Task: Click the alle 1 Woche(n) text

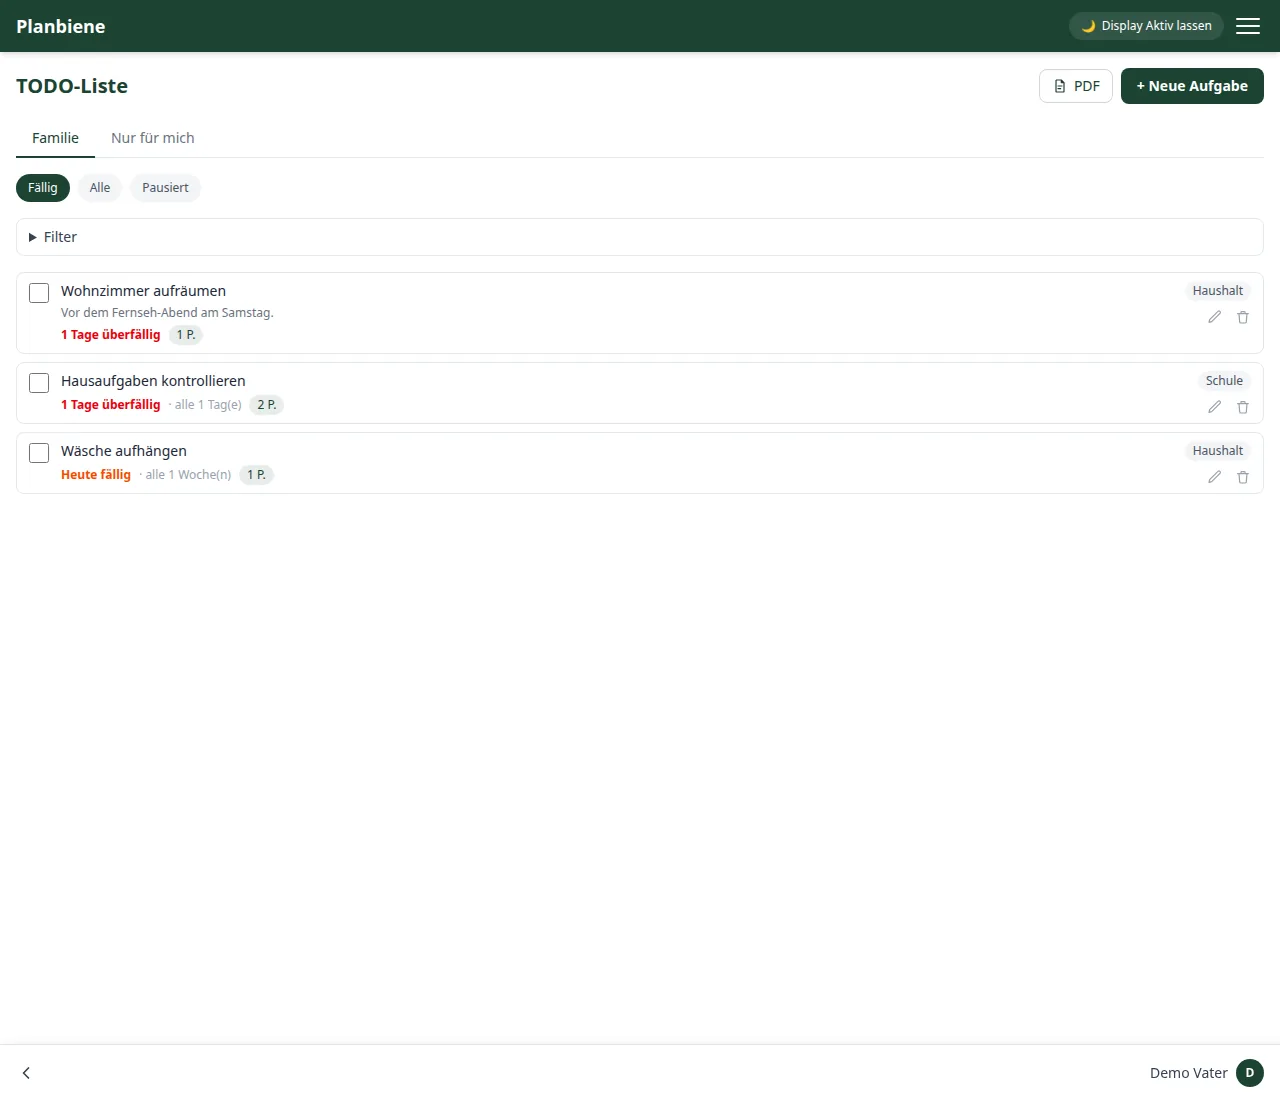Action: click(188, 475)
